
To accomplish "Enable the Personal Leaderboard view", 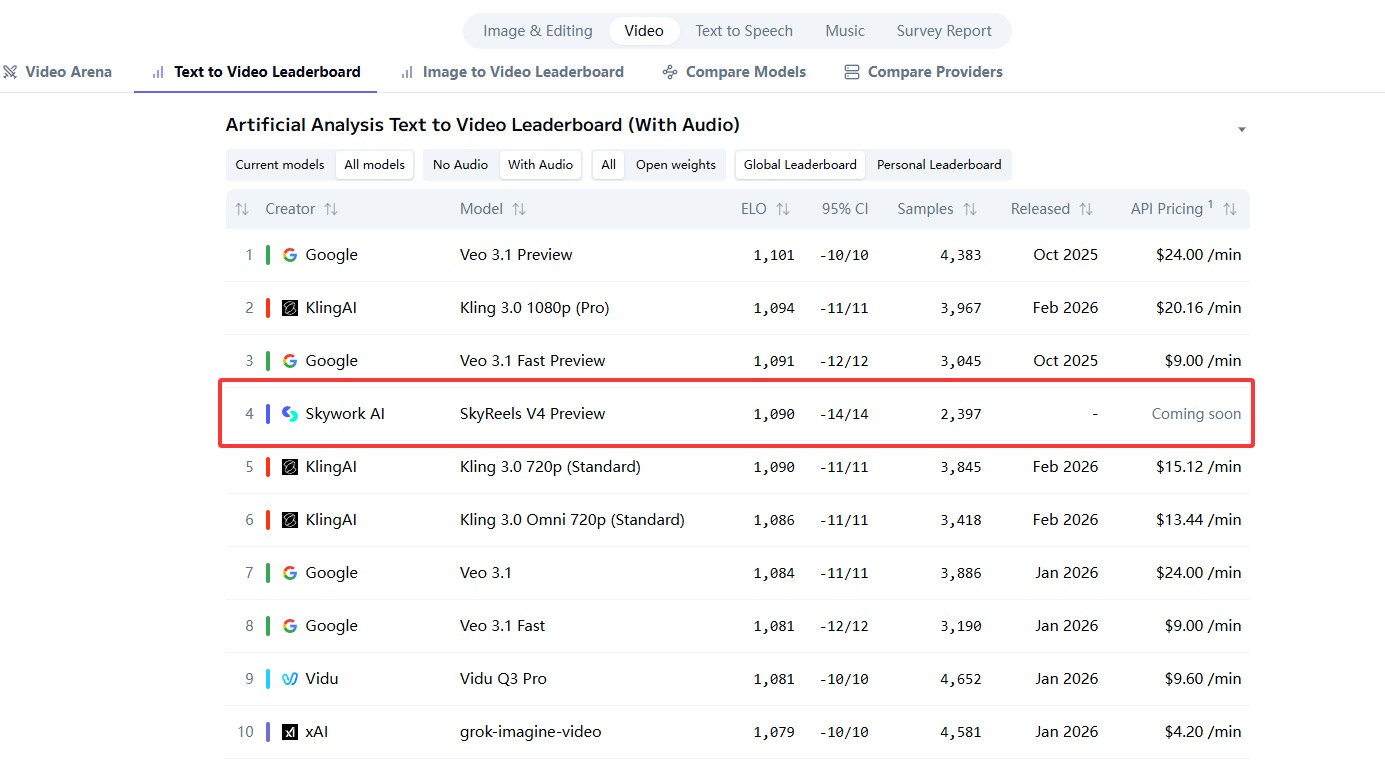I will (939, 165).
